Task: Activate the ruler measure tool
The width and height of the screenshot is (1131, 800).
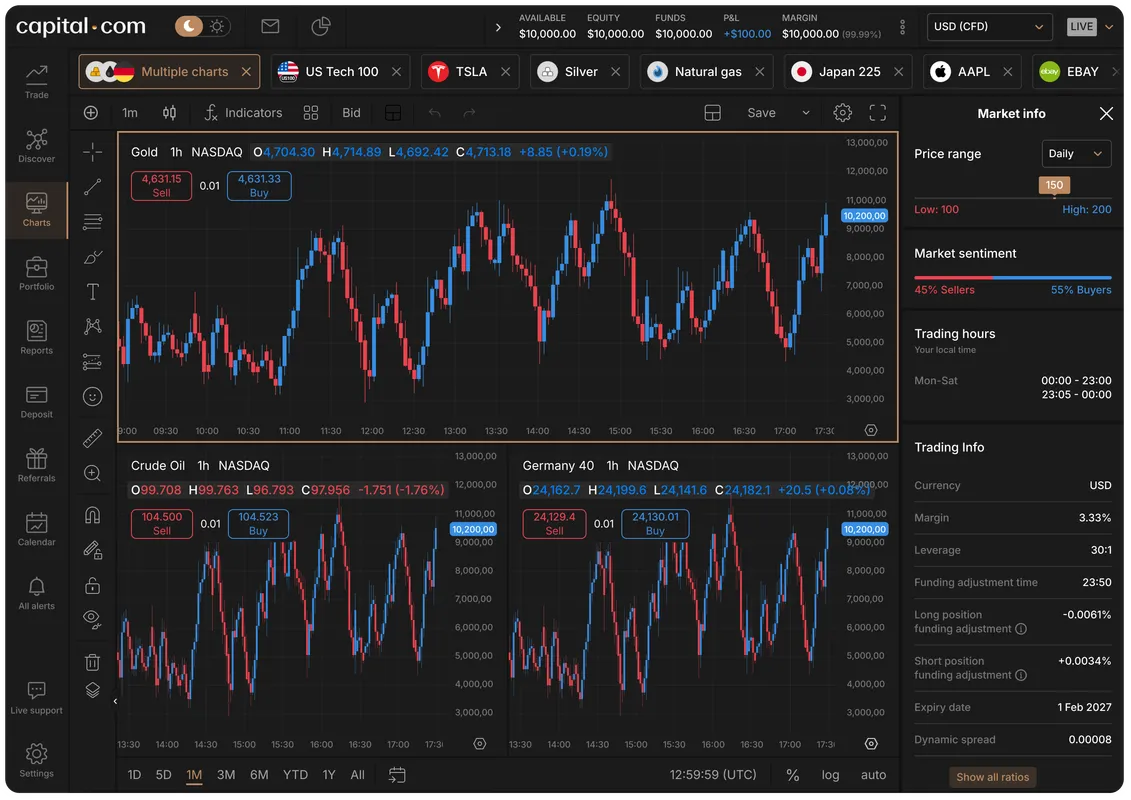Action: [92, 438]
